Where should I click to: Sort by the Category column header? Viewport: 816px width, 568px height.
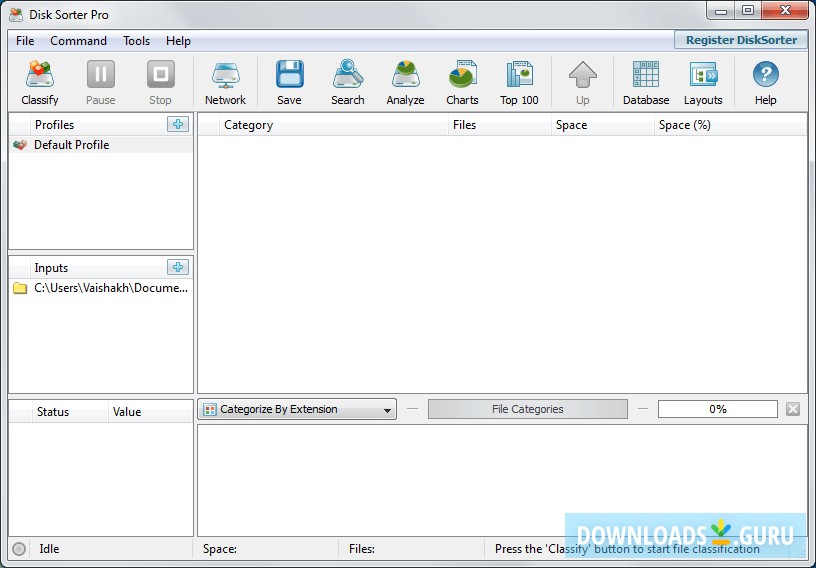tap(334, 125)
